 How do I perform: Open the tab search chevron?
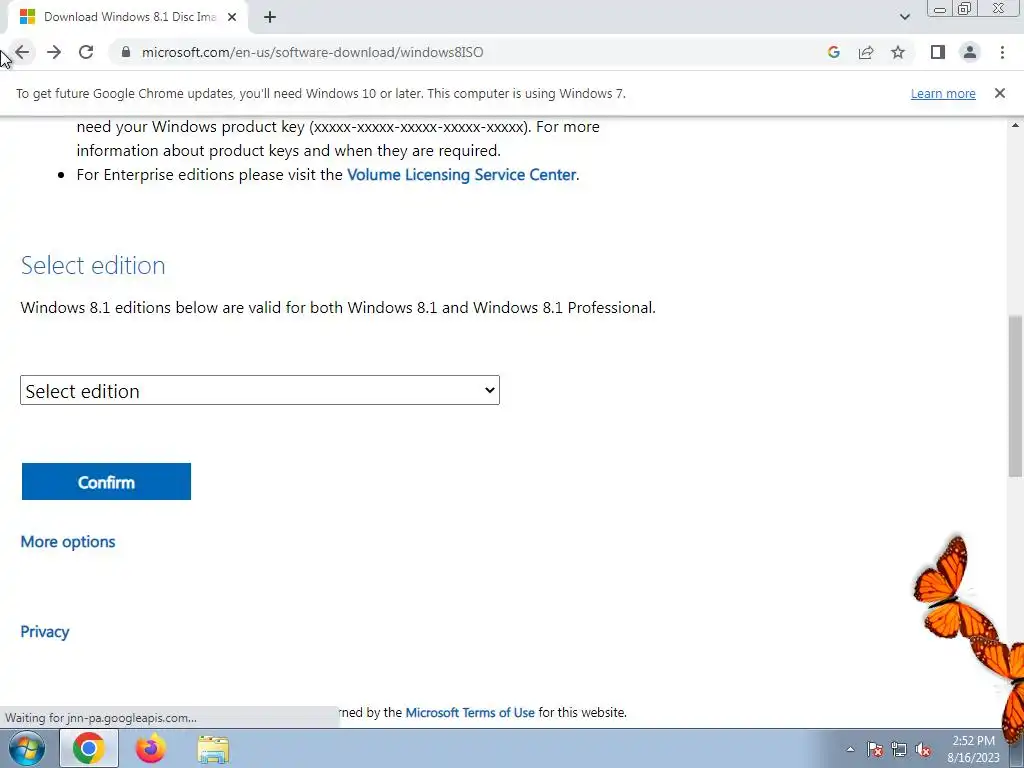pos(904,17)
